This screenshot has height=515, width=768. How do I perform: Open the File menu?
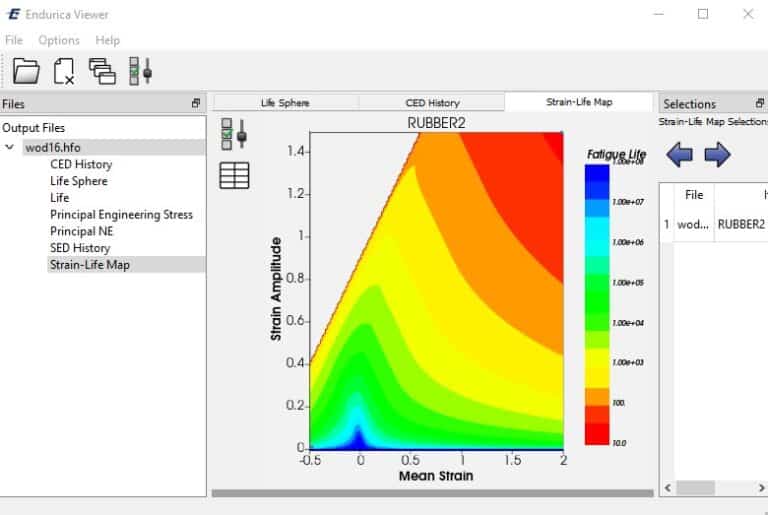tap(14, 40)
